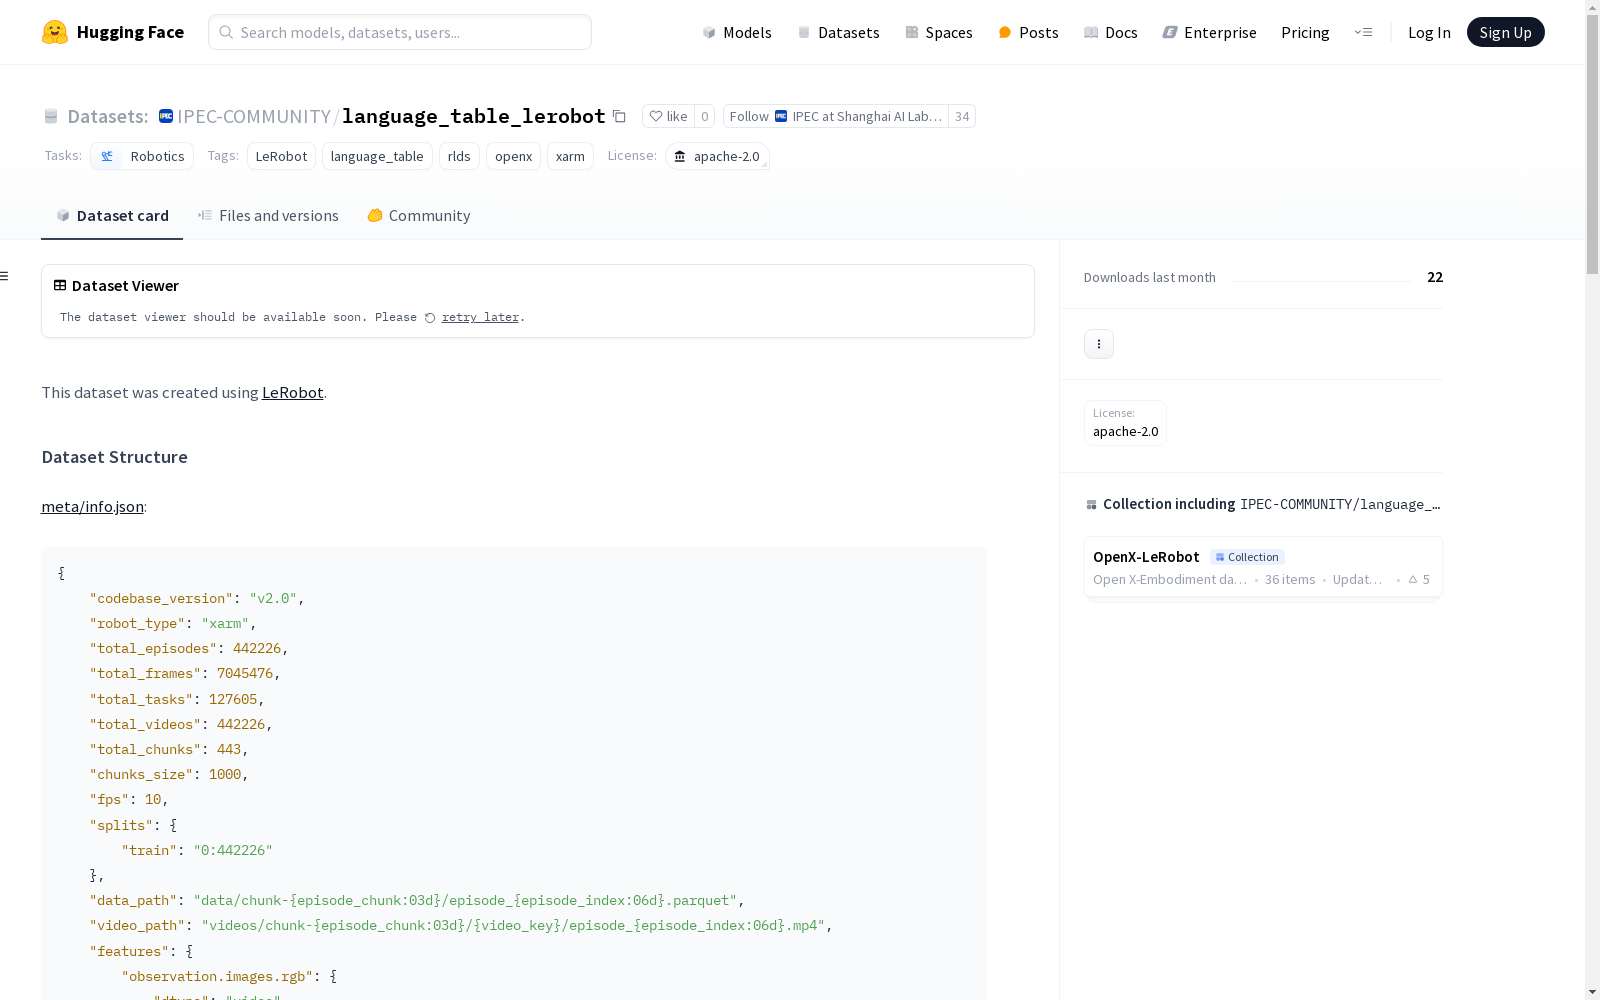This screenshot has height=1000, width=1600.
Task: Open the LeRobot link in description
Action: [292, 393]
